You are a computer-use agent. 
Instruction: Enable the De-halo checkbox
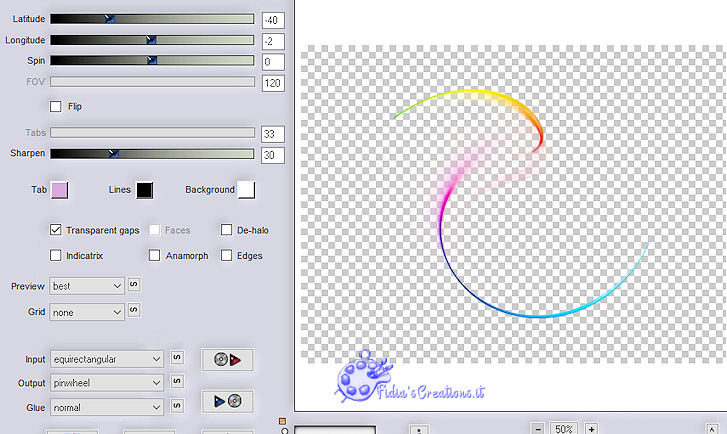point(227,230)
